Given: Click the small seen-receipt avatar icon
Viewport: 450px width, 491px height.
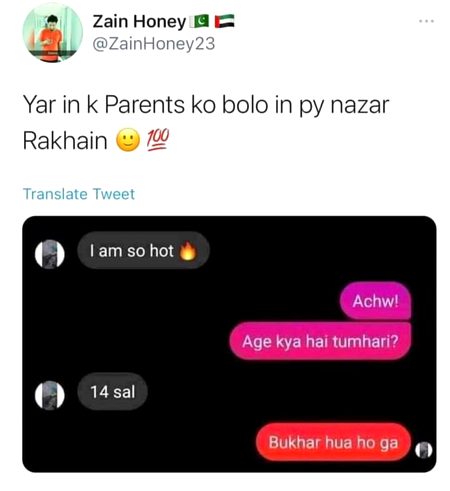Looking at the screenshot, I should click(423, 450).
